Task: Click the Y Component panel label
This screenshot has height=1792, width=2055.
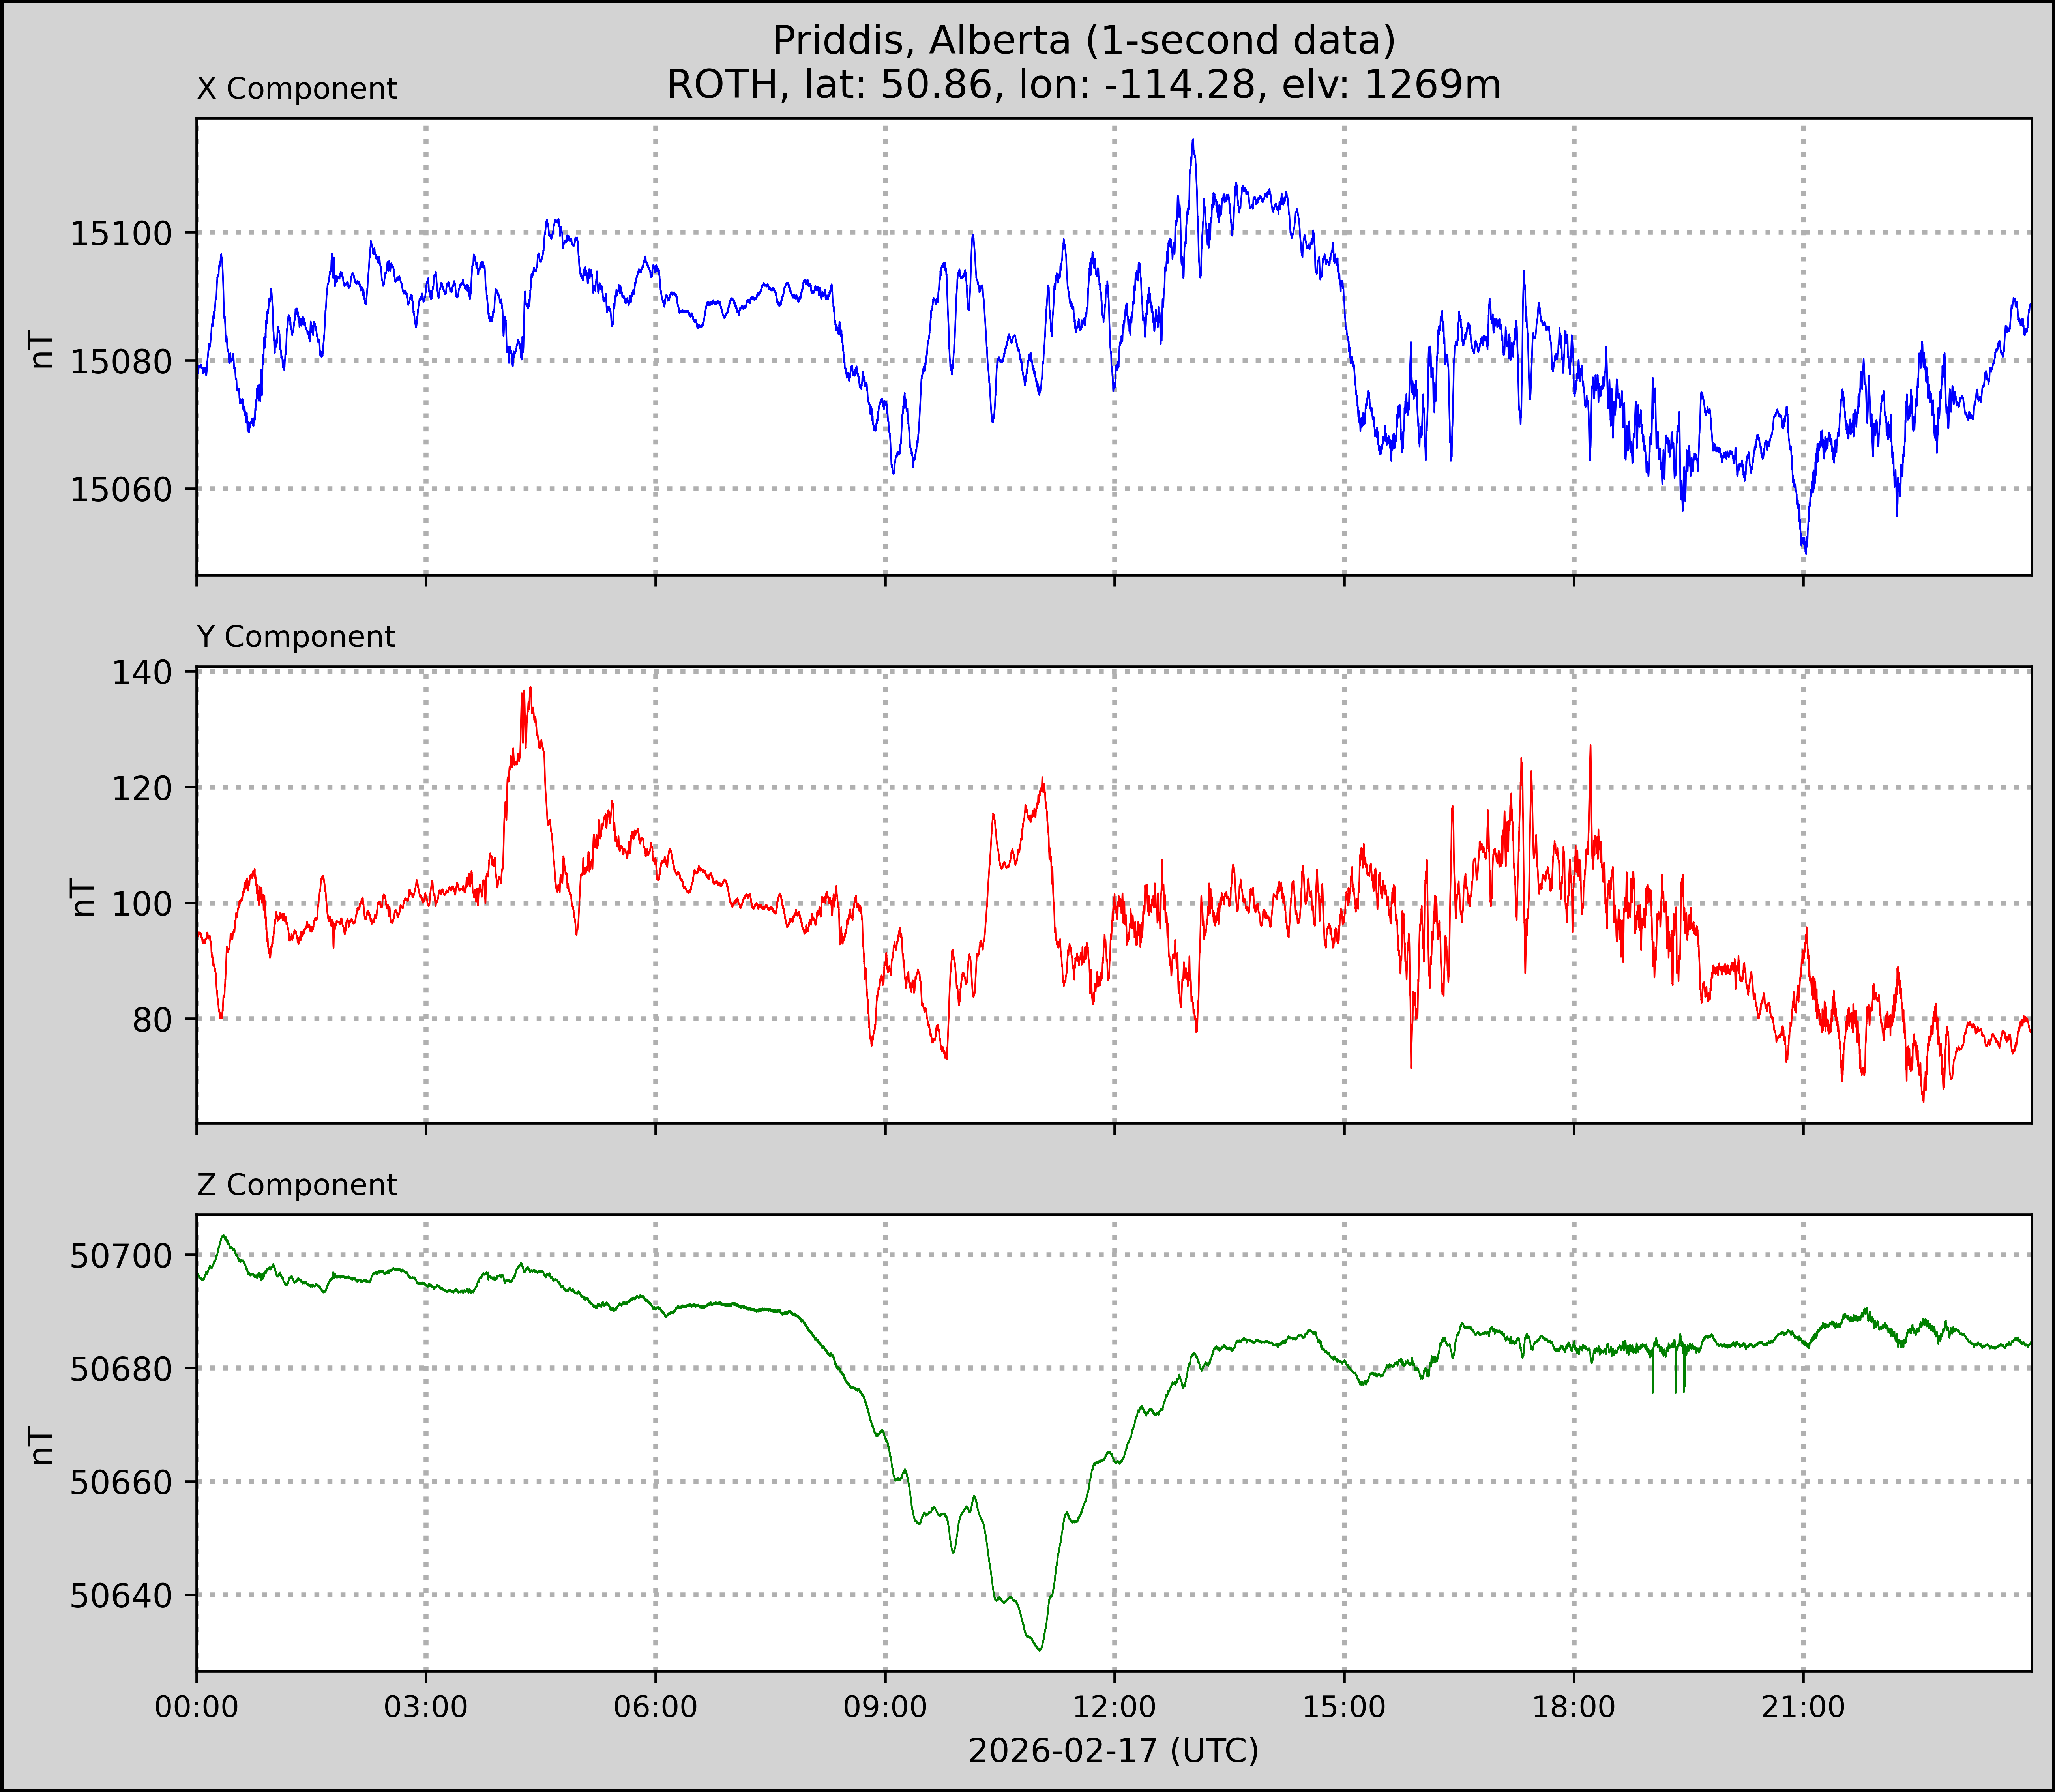Action: tap(296, 637)
